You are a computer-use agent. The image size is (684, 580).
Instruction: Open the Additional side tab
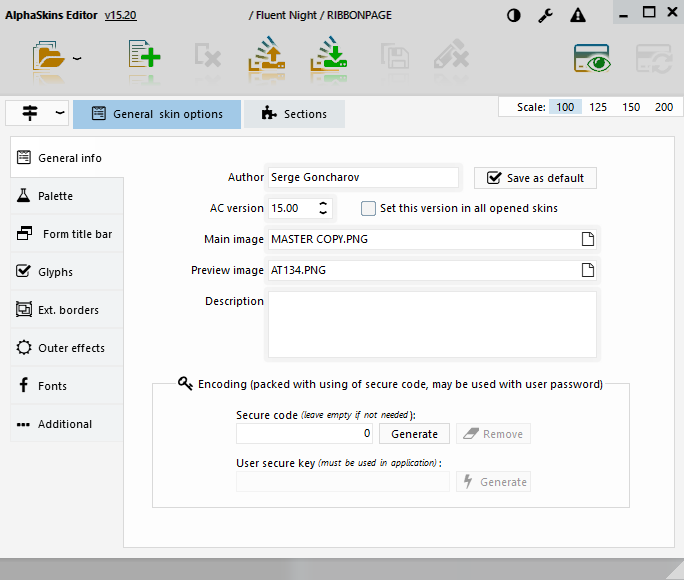click(x=67, y=424)
